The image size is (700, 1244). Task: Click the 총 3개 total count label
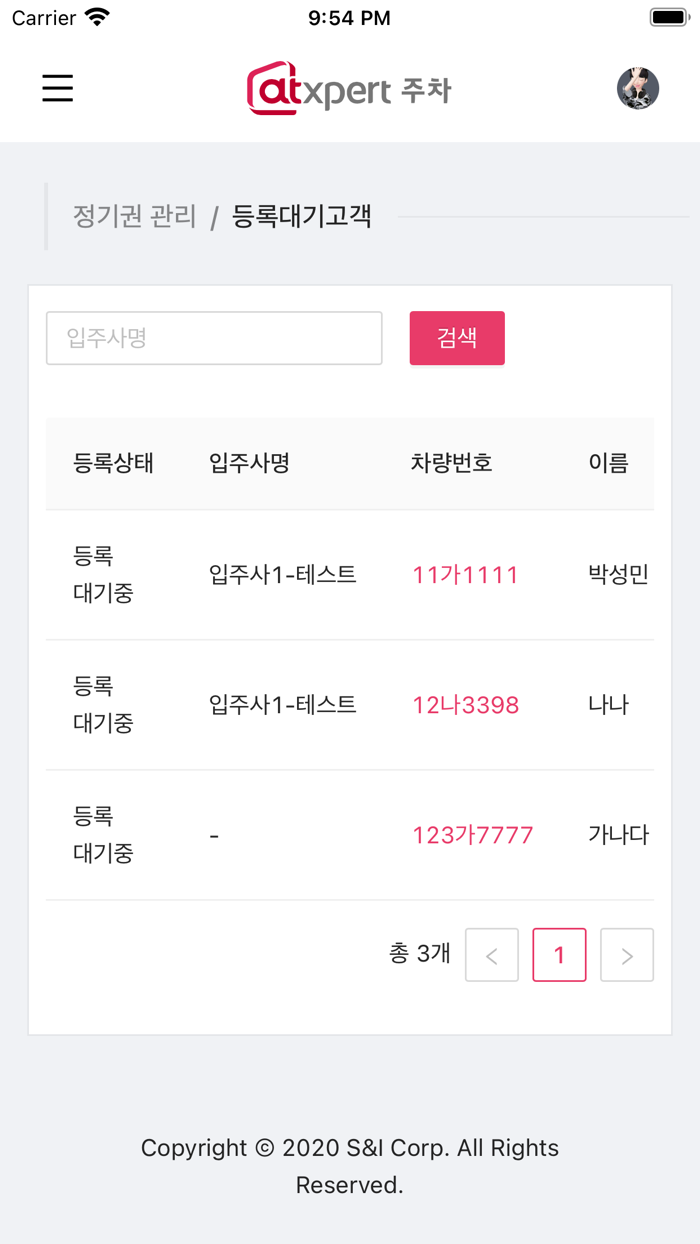[x=420, y=955]
